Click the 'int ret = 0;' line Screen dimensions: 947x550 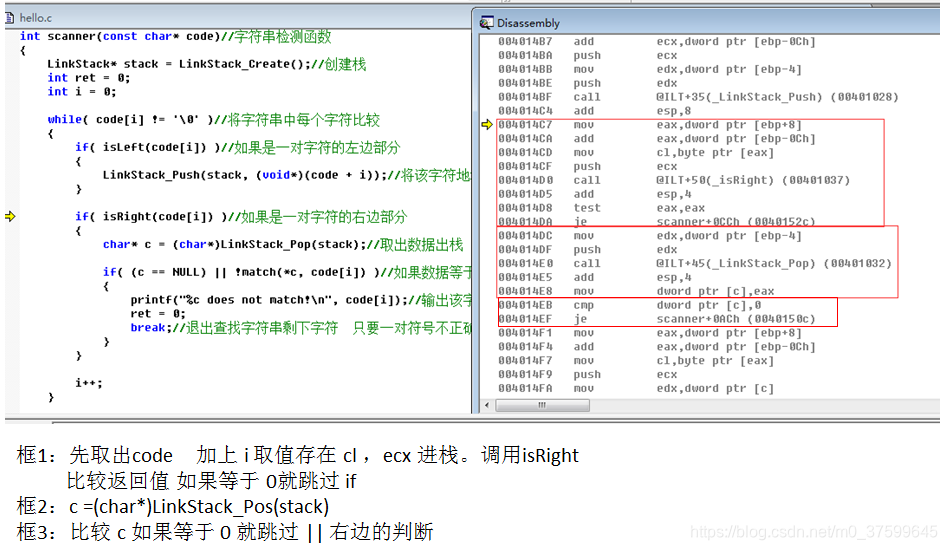[x=89, y=78]
